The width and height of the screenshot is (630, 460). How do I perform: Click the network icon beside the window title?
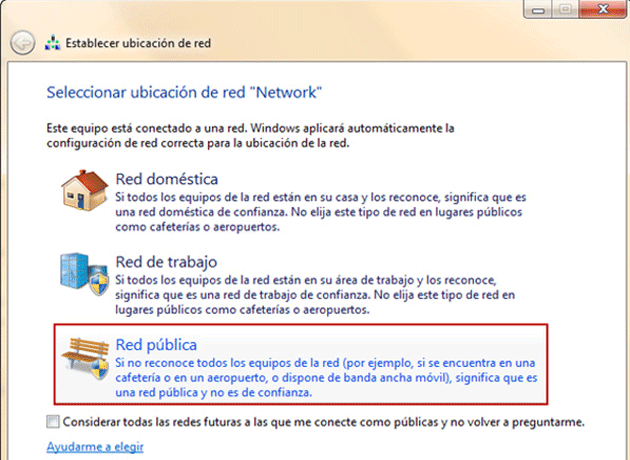tap(52, 45)
